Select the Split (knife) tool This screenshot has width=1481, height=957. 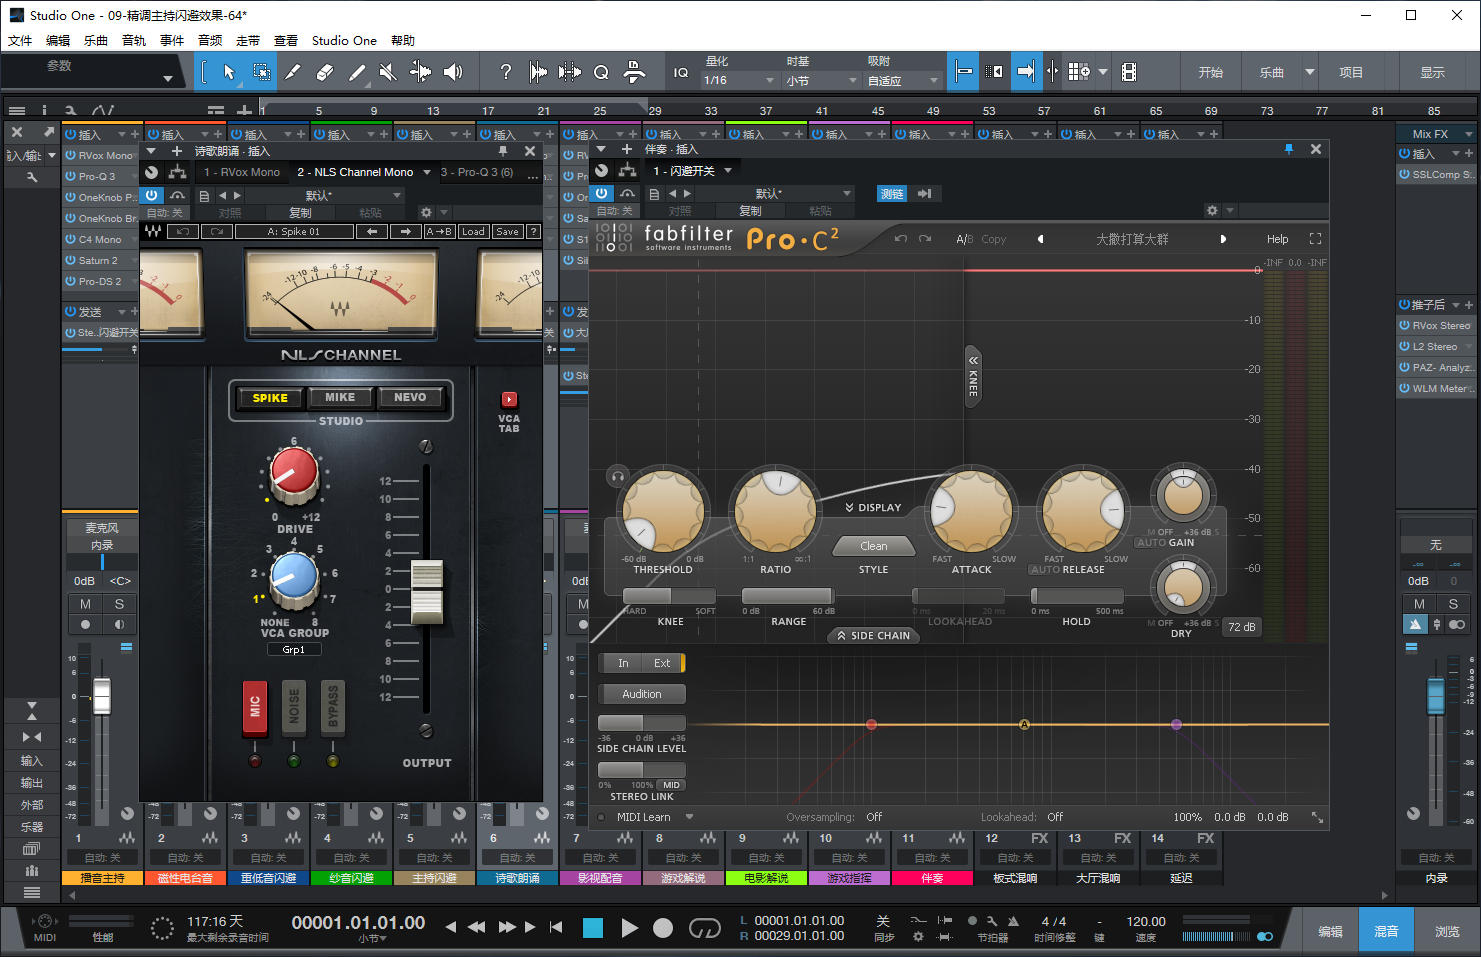pyautogui.click(x=293, y=72)
